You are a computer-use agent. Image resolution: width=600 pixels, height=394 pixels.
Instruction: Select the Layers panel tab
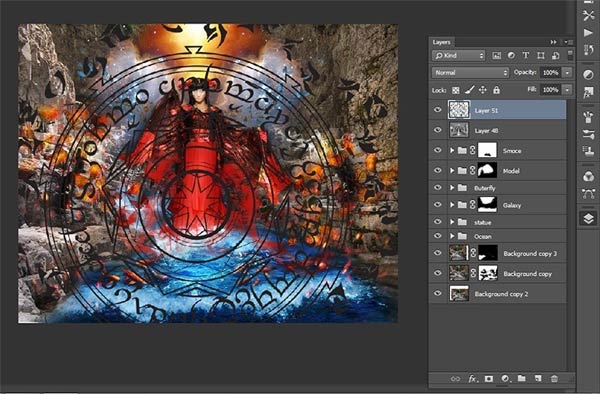[441, 42]
